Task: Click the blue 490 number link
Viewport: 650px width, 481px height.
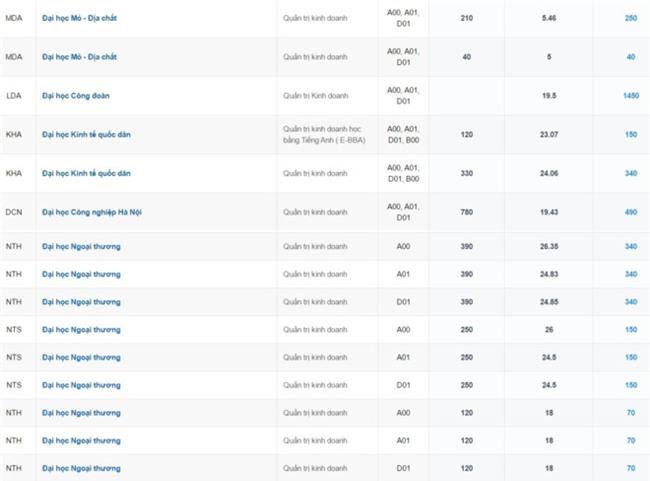Action: pyautogui.click(x=630, y=212)
